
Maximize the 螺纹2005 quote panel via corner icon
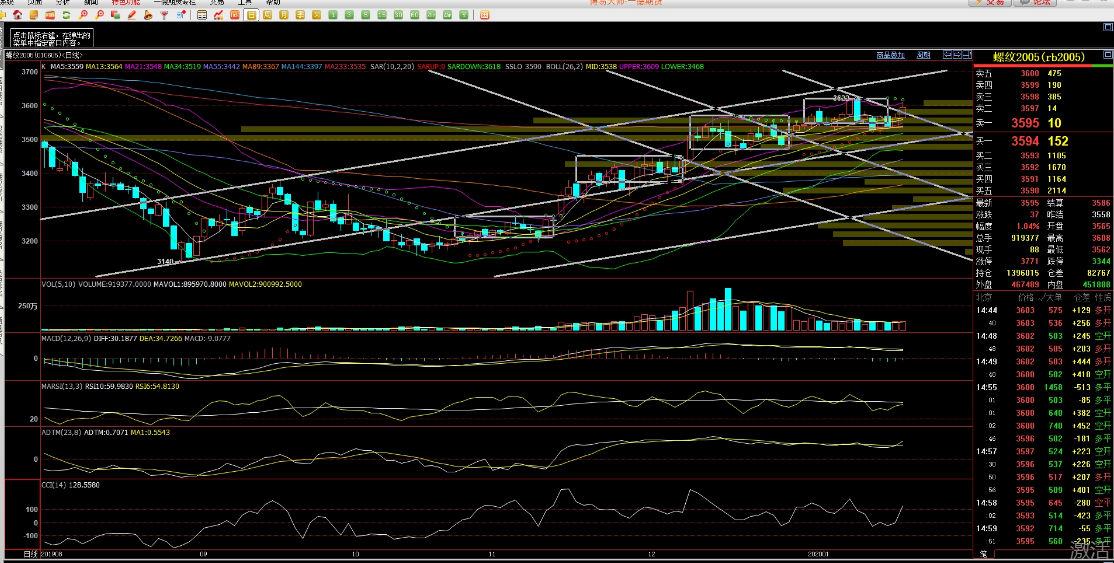pyautogui.click(x=1108, y=55)
